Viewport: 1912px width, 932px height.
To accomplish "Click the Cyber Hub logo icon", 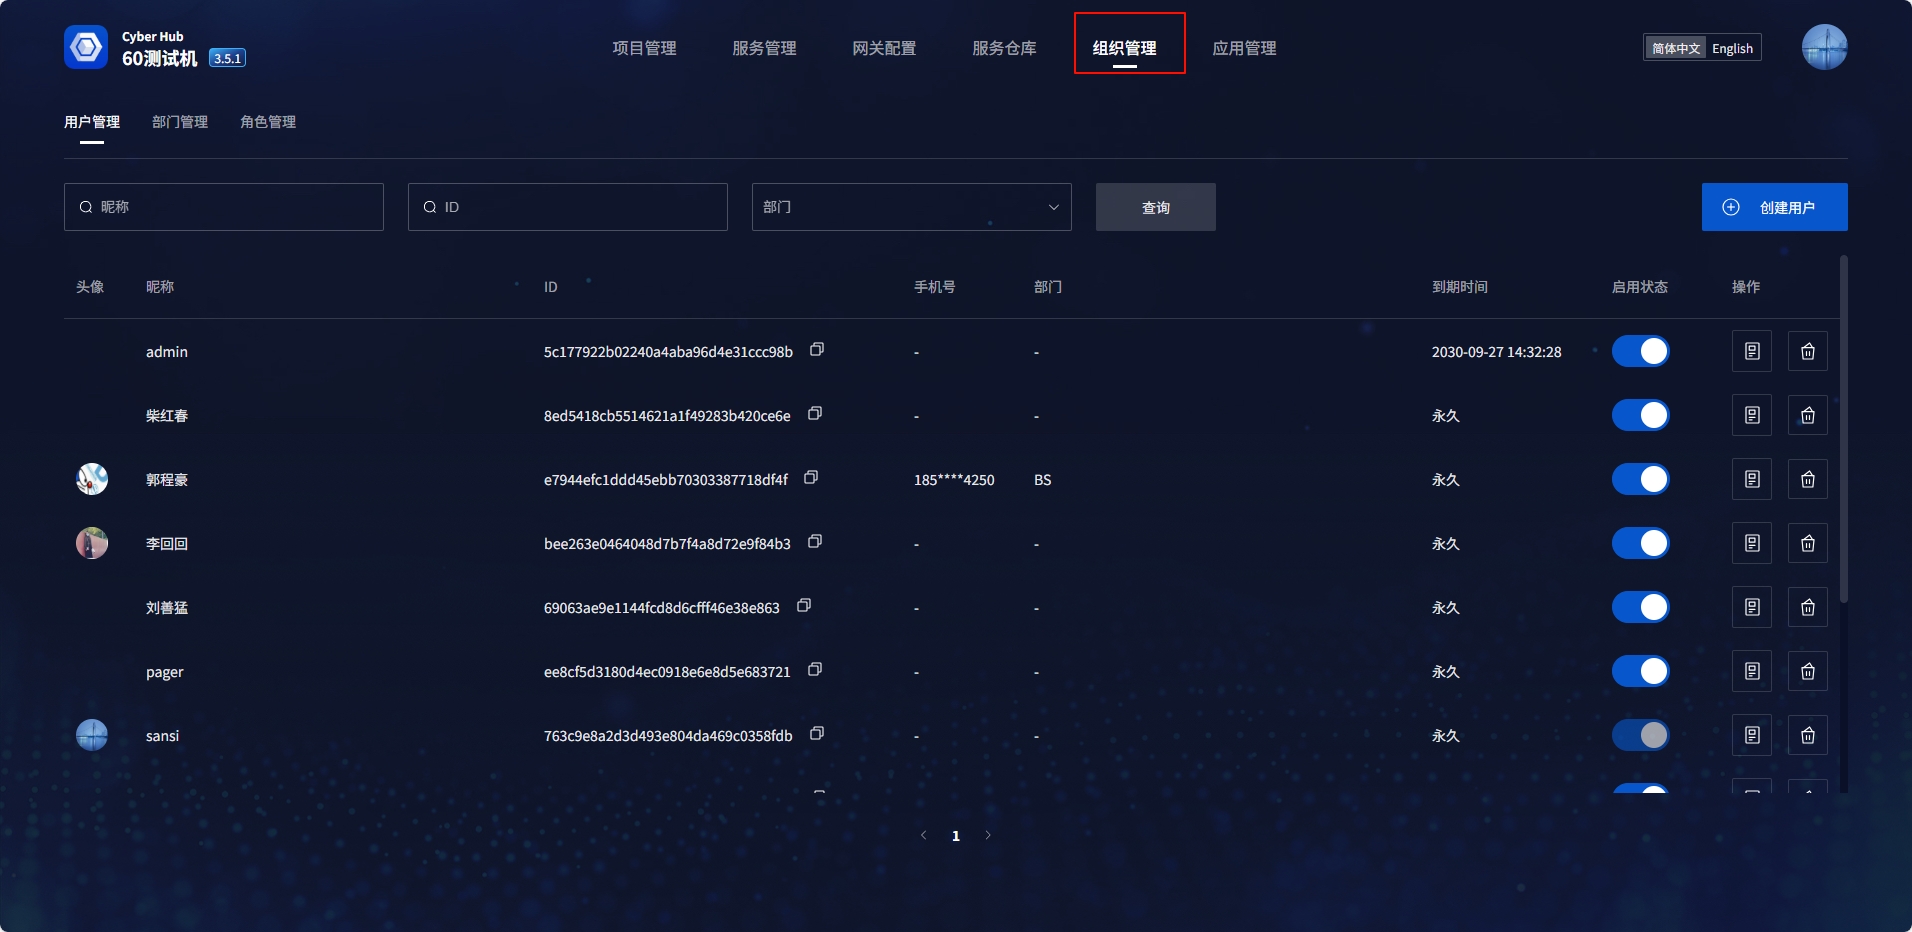I will tap(86, 47).
